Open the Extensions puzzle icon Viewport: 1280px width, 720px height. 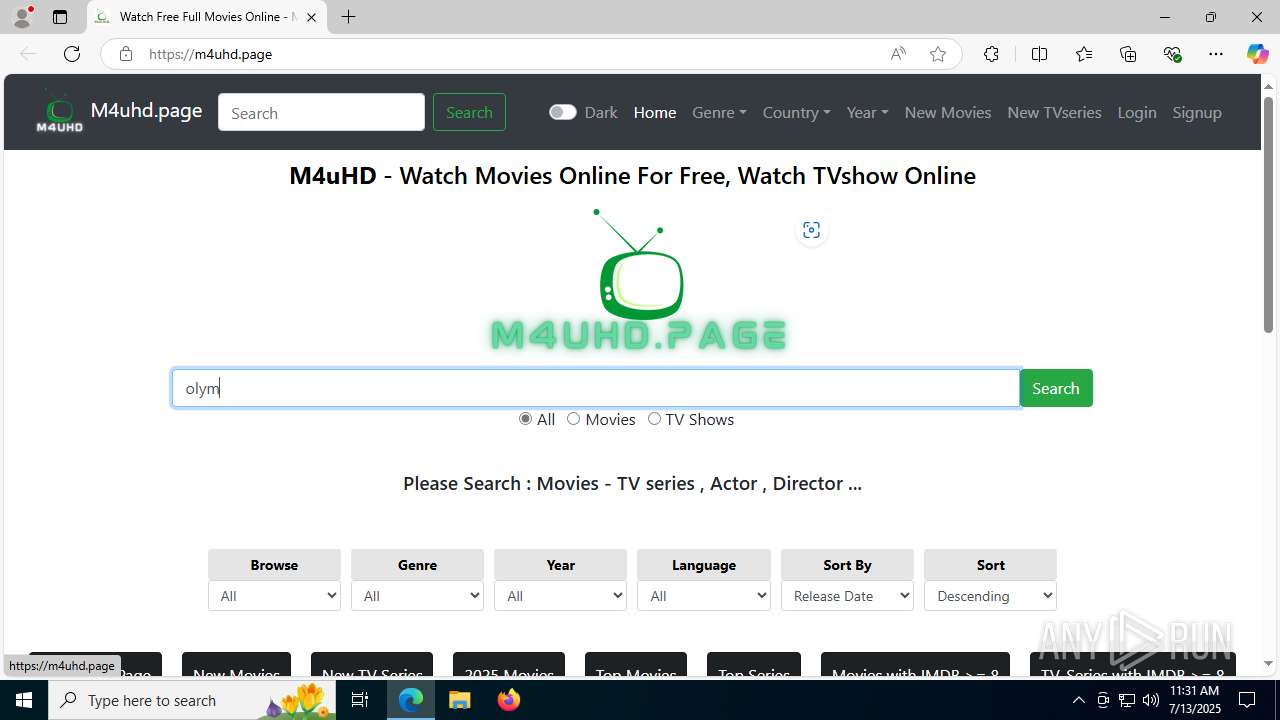pos(991,54)
